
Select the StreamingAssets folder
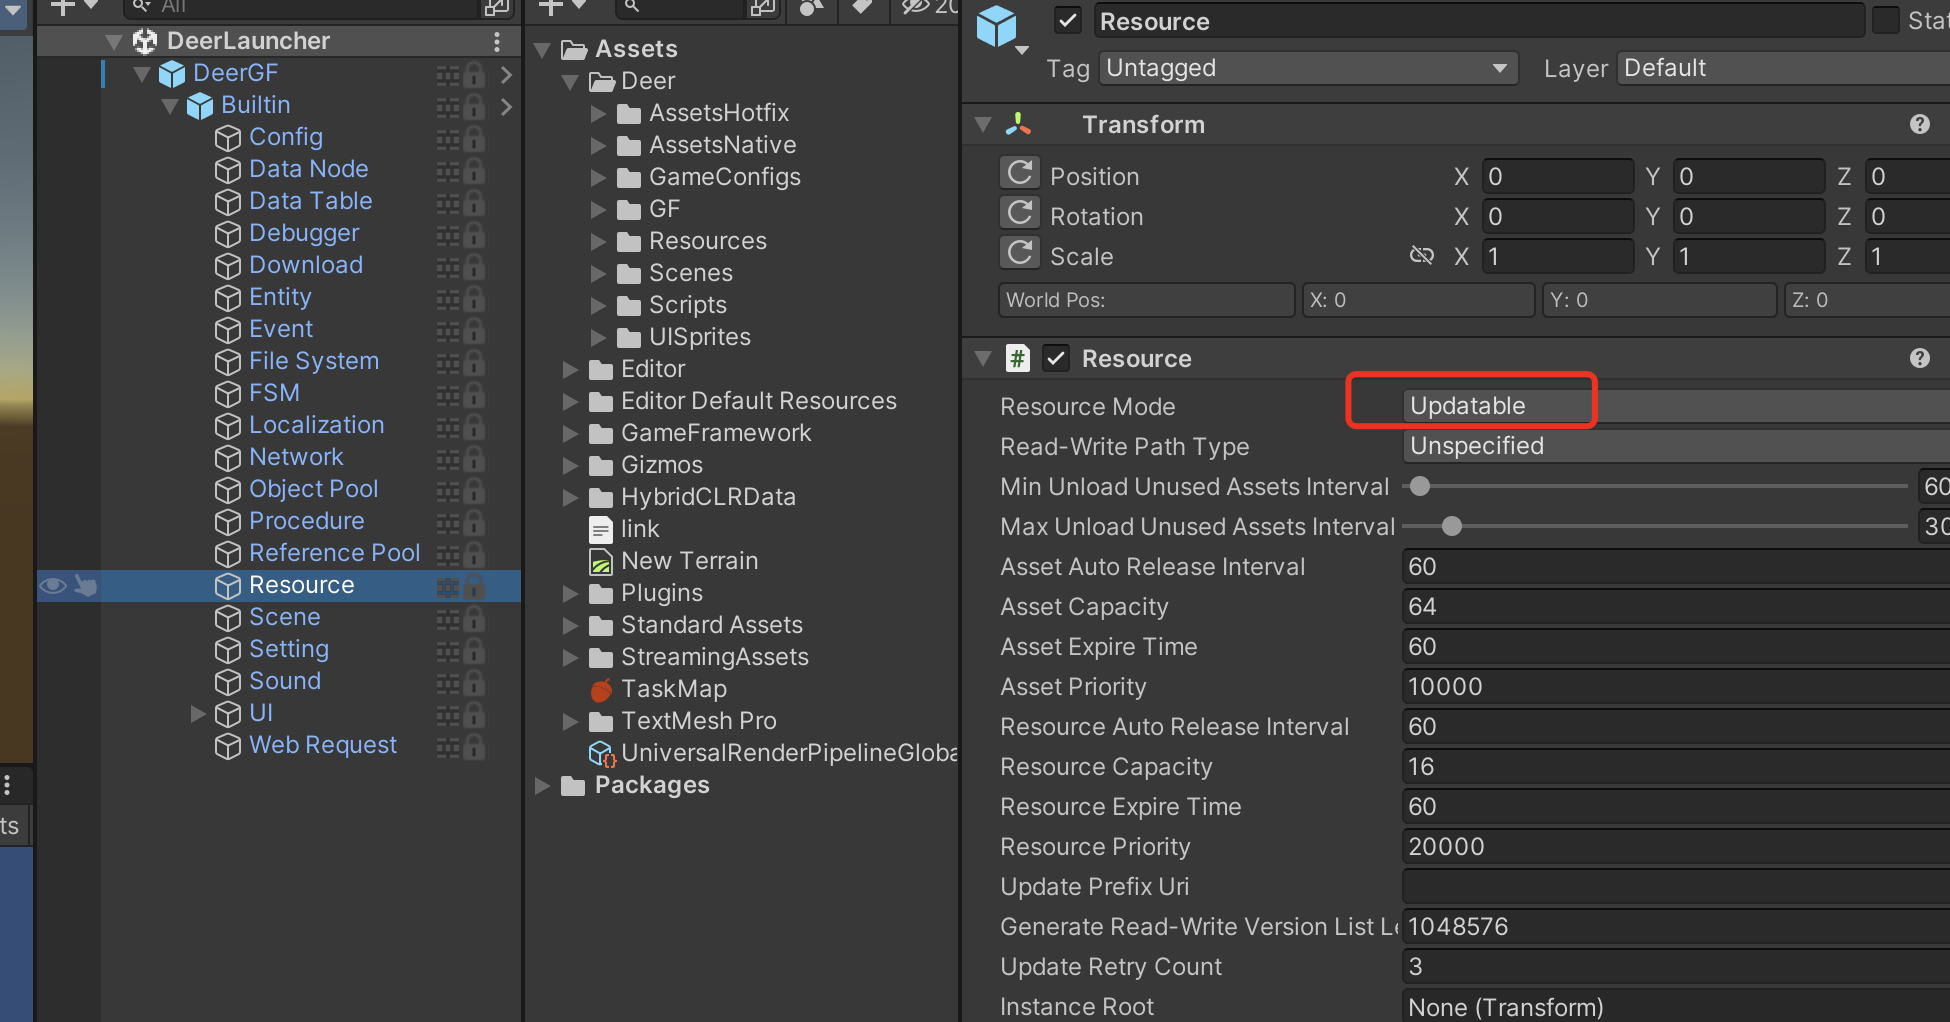click(714, 657)
